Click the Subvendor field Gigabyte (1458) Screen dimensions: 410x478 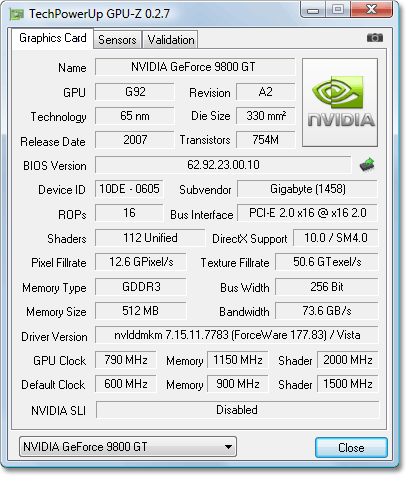click(307, 189)
